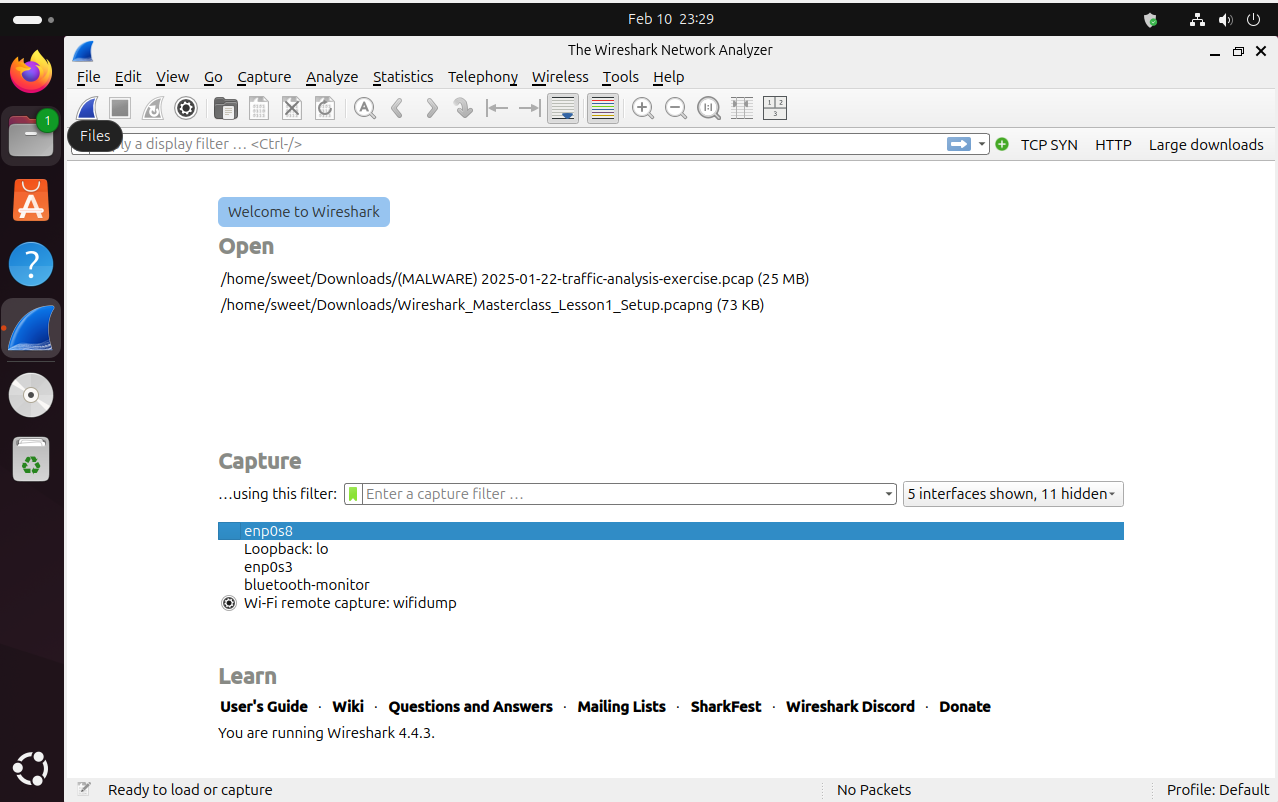Open the Wireshark User's Guide link

tap(263, 707)
